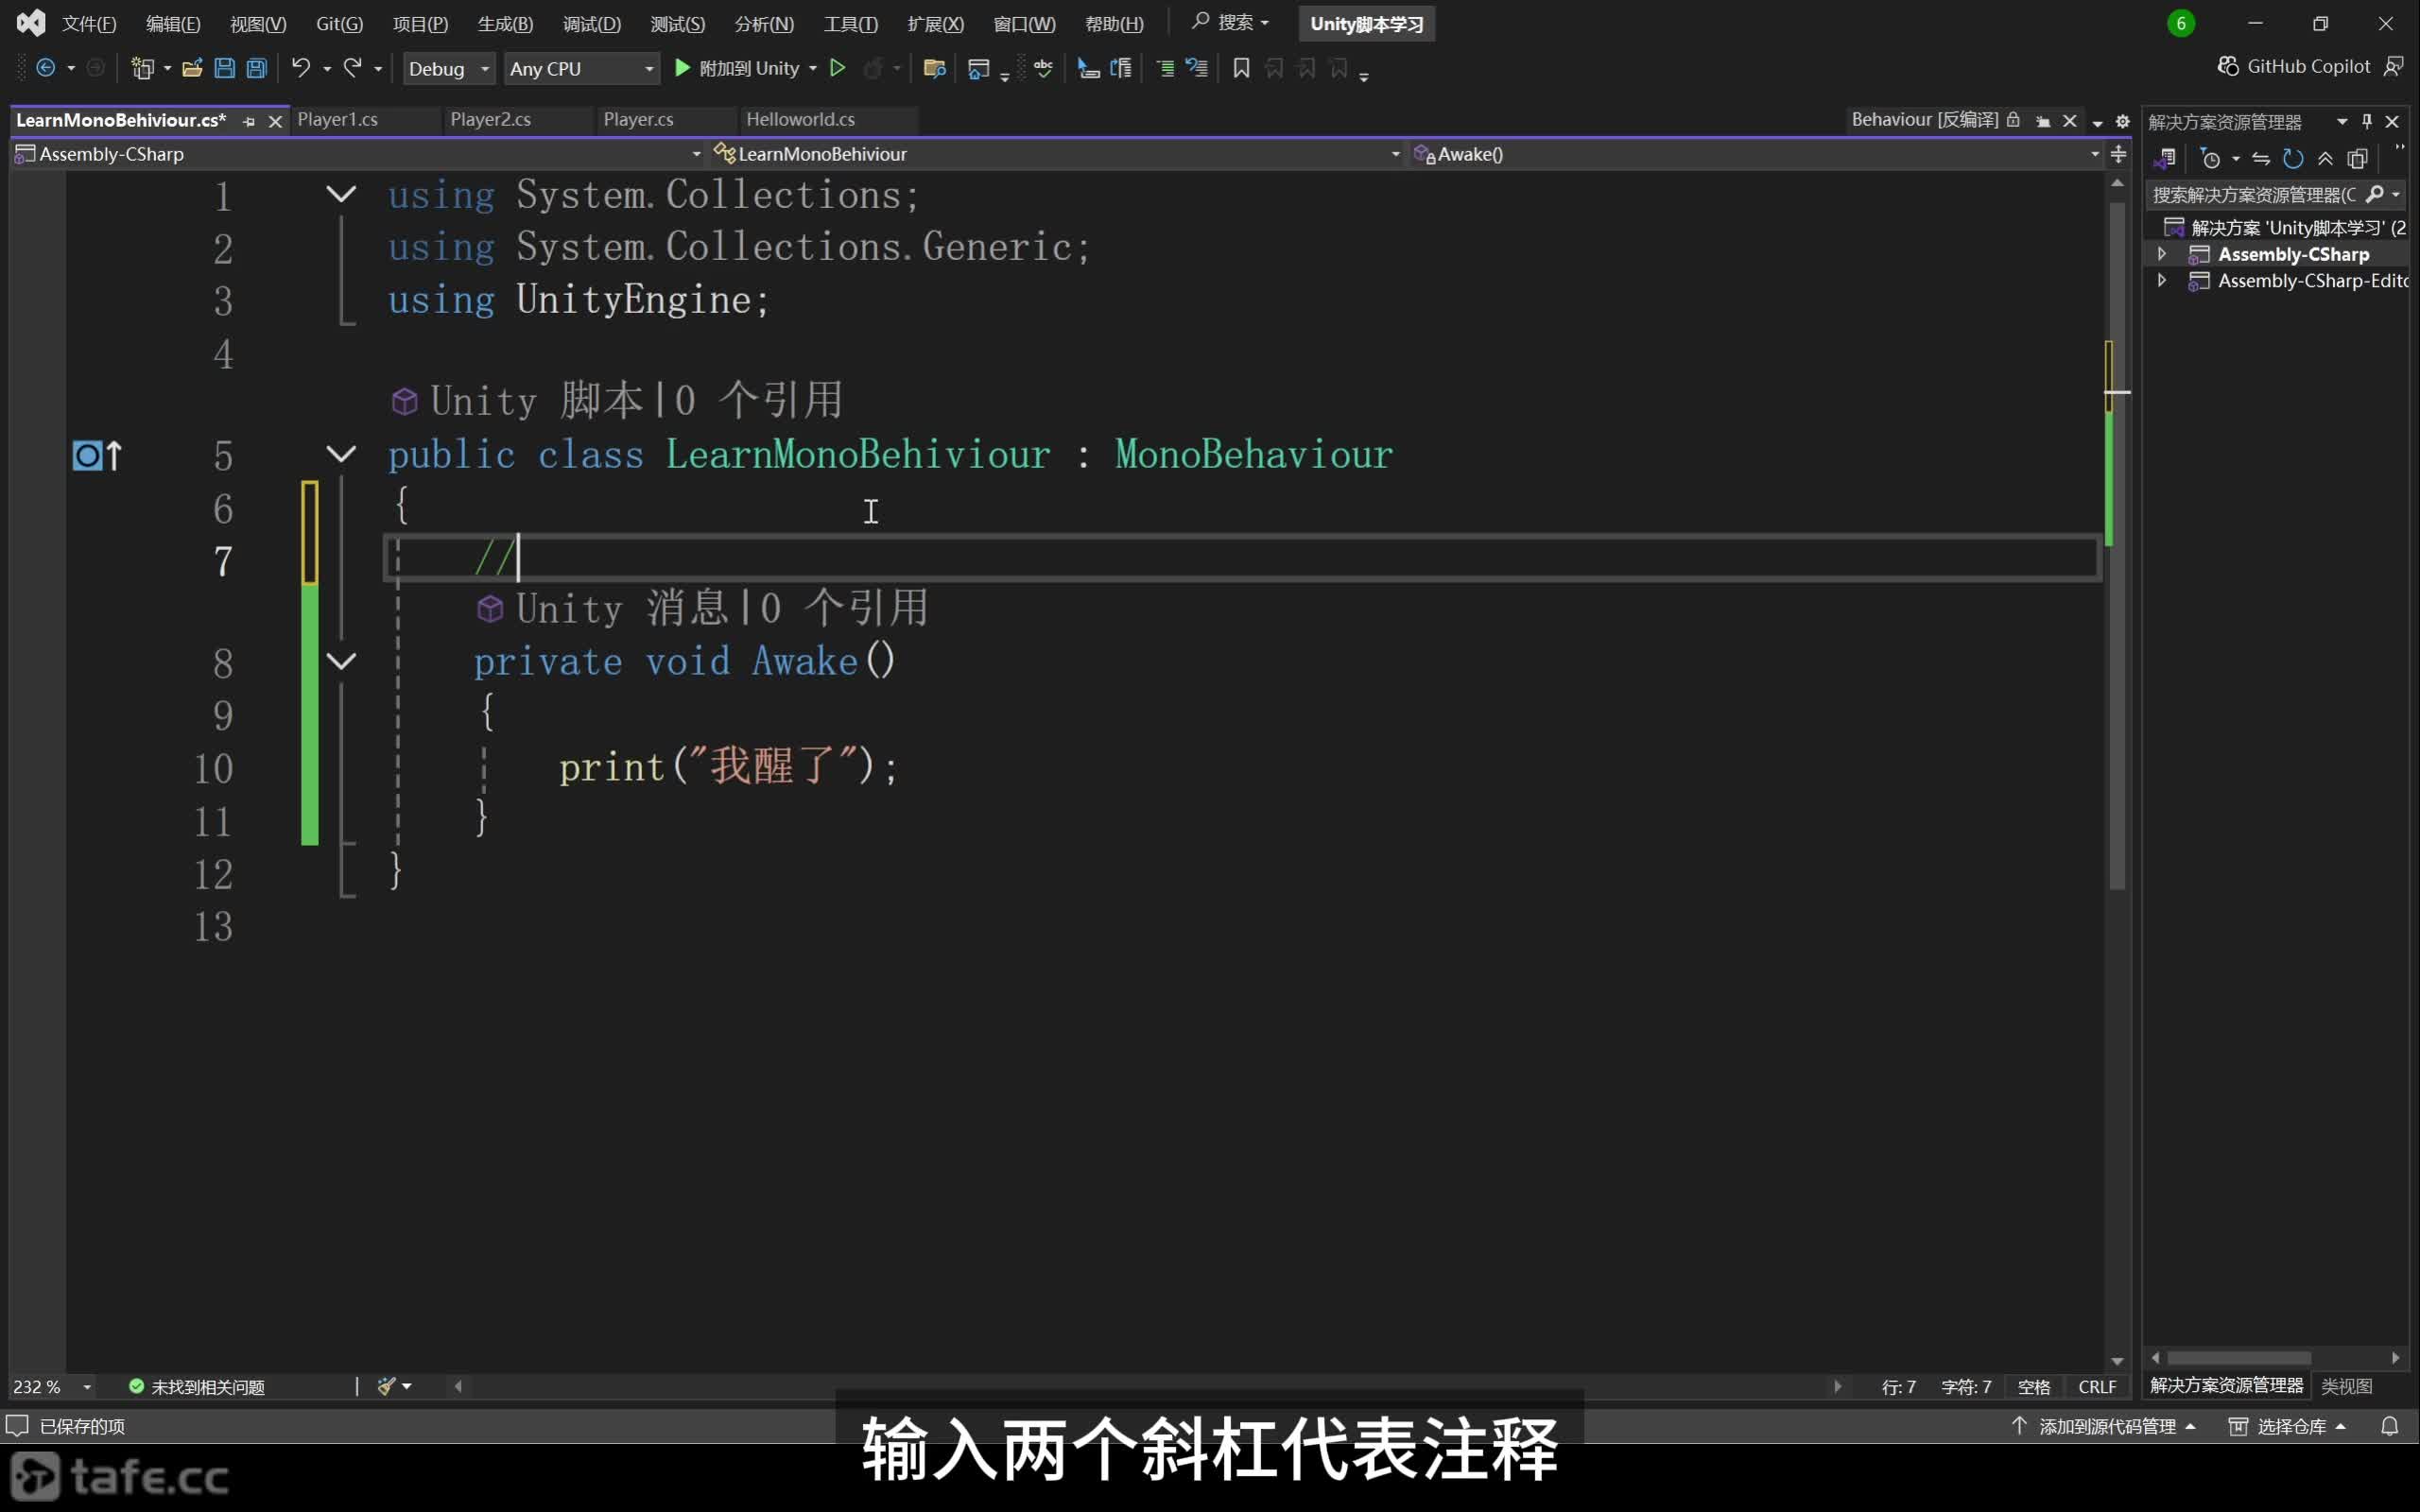Pin the LearnMonoBehiviour.cs tab
Image resolution: width=2420 pixels, height=1512 pixels.
pos(248,121)
